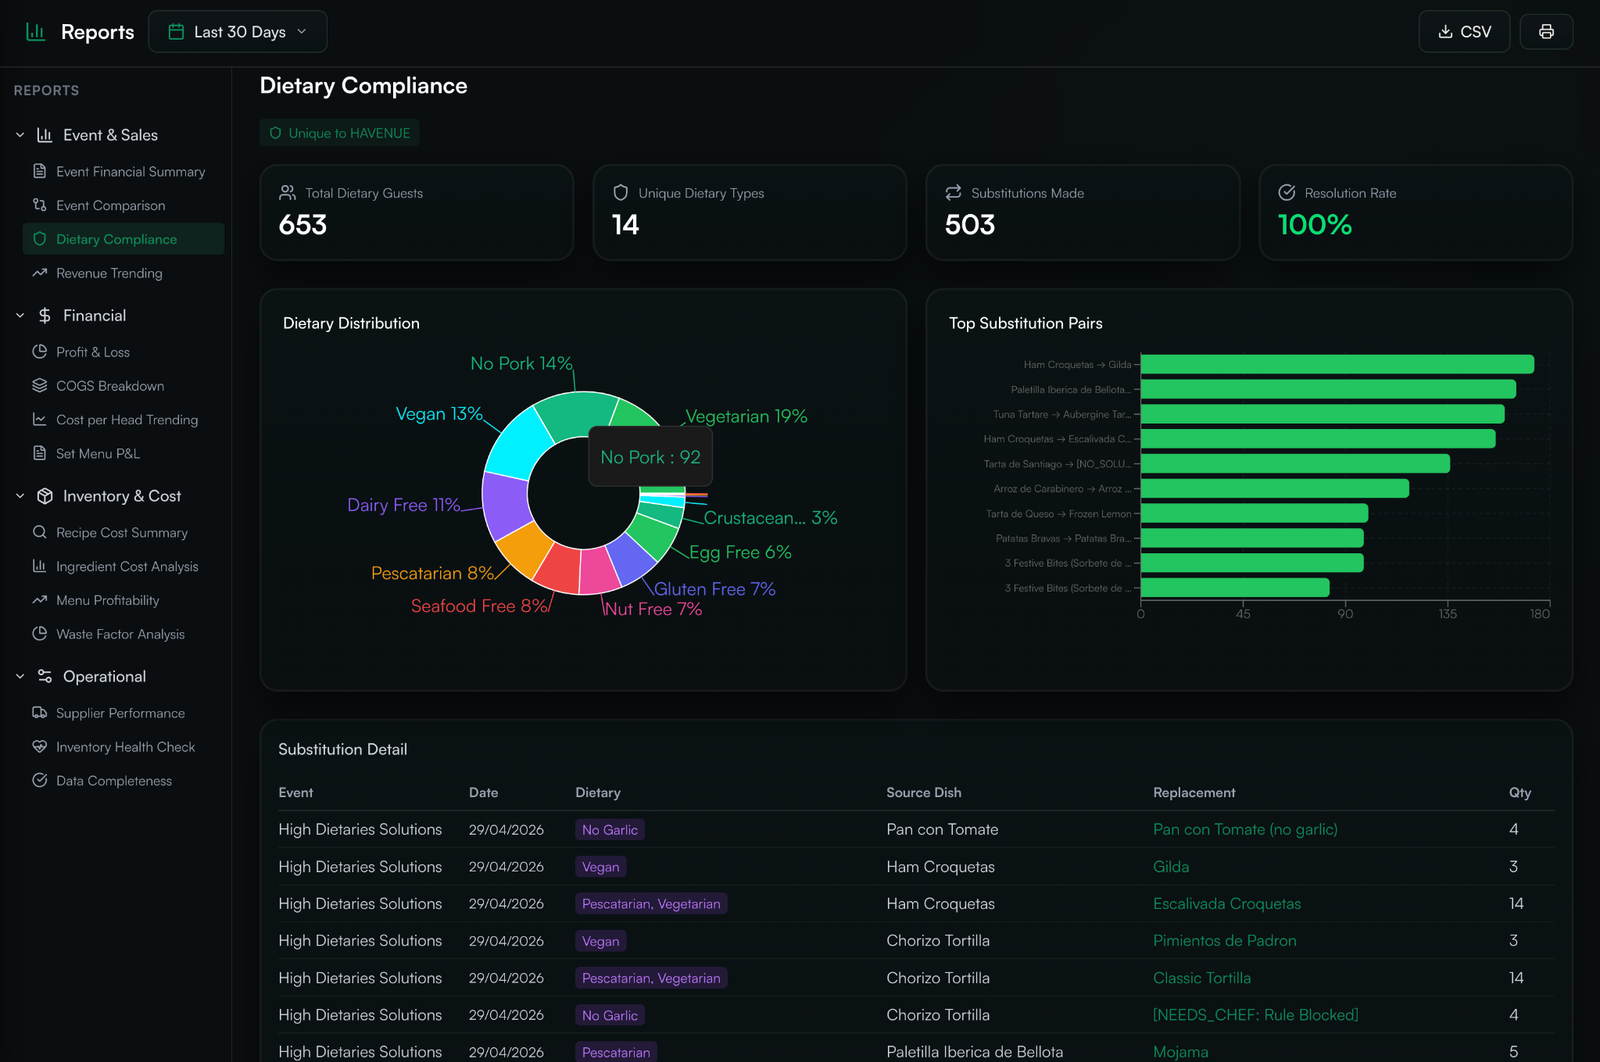Open Event Financial Summary report
The image size is (1600, 1062).
[123, 172]
